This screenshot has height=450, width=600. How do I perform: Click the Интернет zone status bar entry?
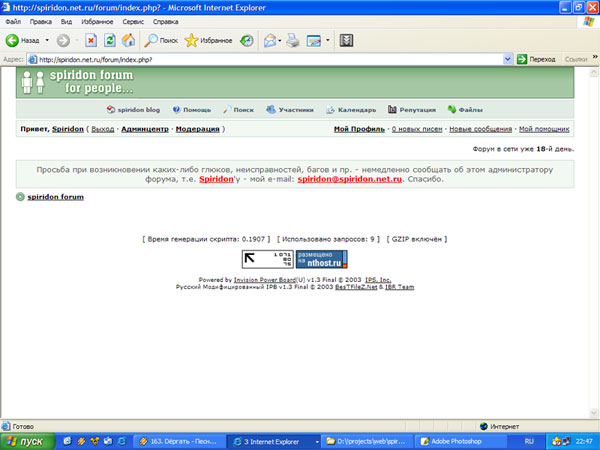tap(499, 426)
